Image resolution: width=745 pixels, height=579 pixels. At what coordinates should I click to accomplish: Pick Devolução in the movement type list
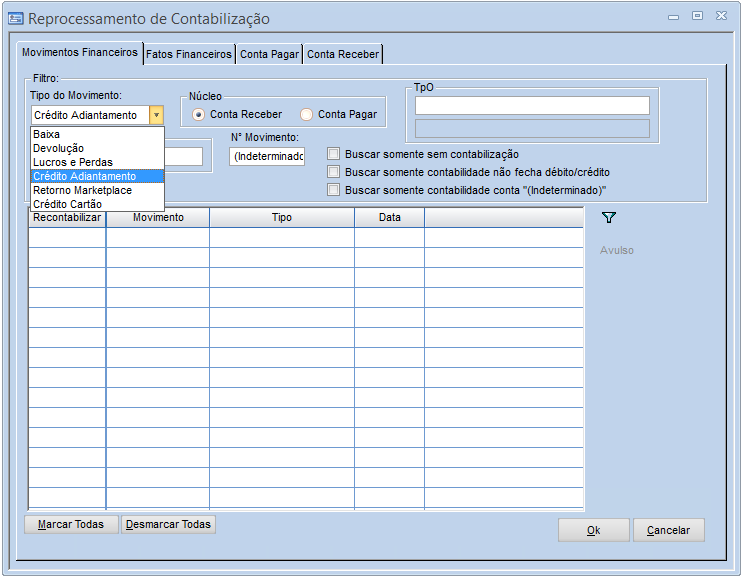58,148
